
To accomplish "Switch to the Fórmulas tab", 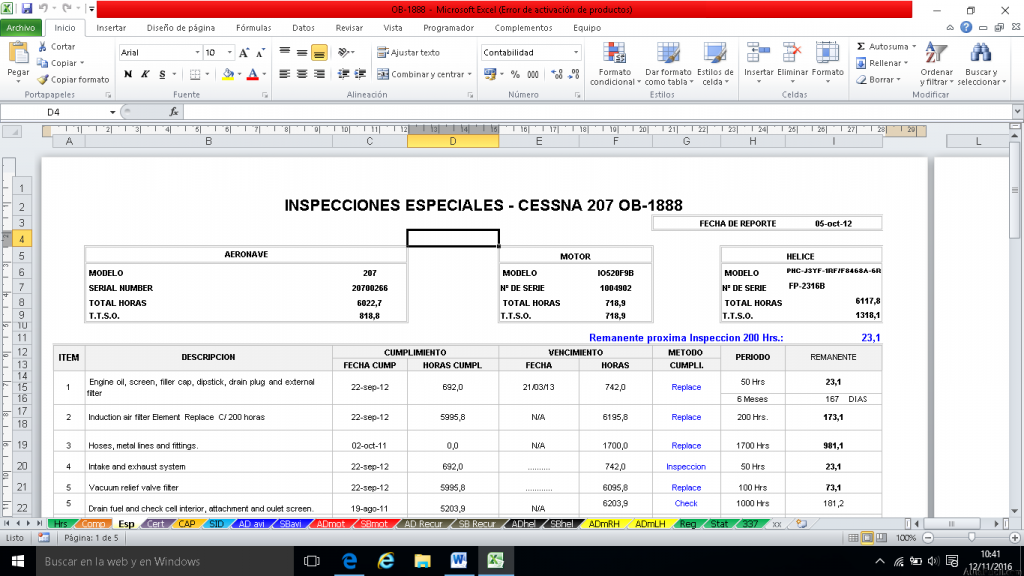I will tap(253, 28).
